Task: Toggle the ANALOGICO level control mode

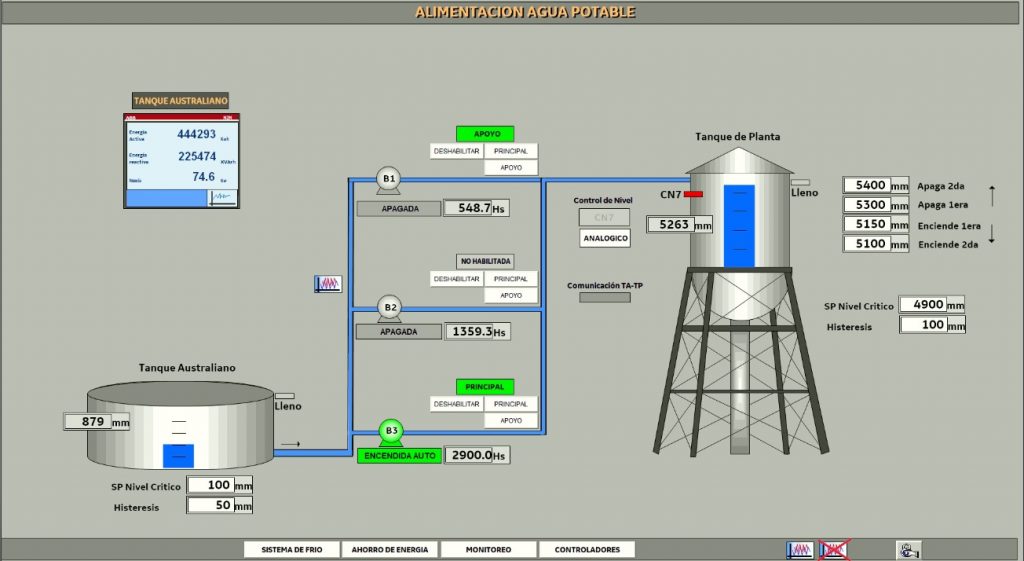Action: coord(605,239)
